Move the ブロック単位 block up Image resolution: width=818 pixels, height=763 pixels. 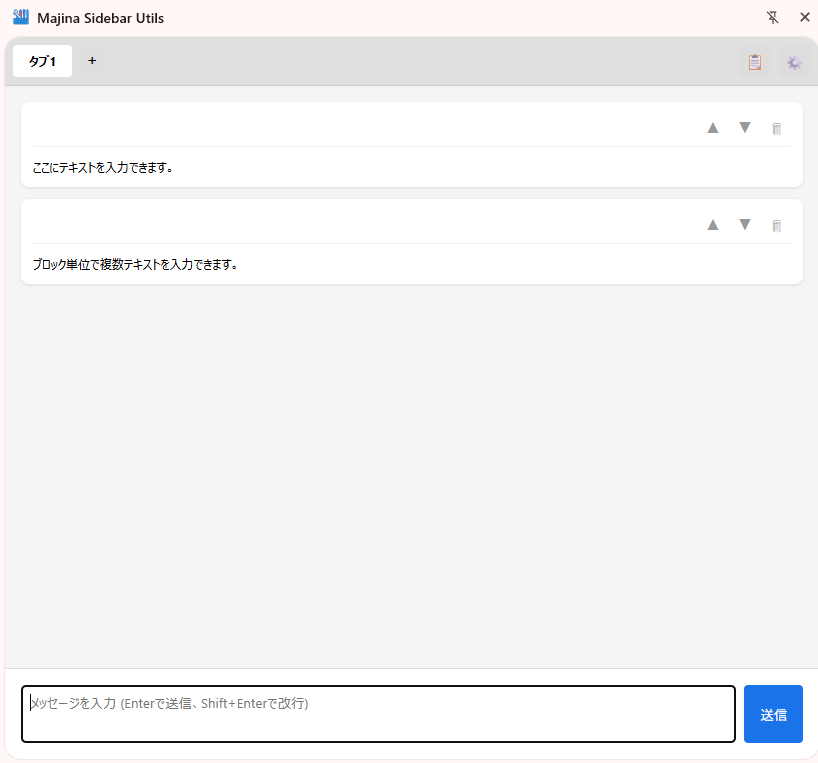coord(713,225)
